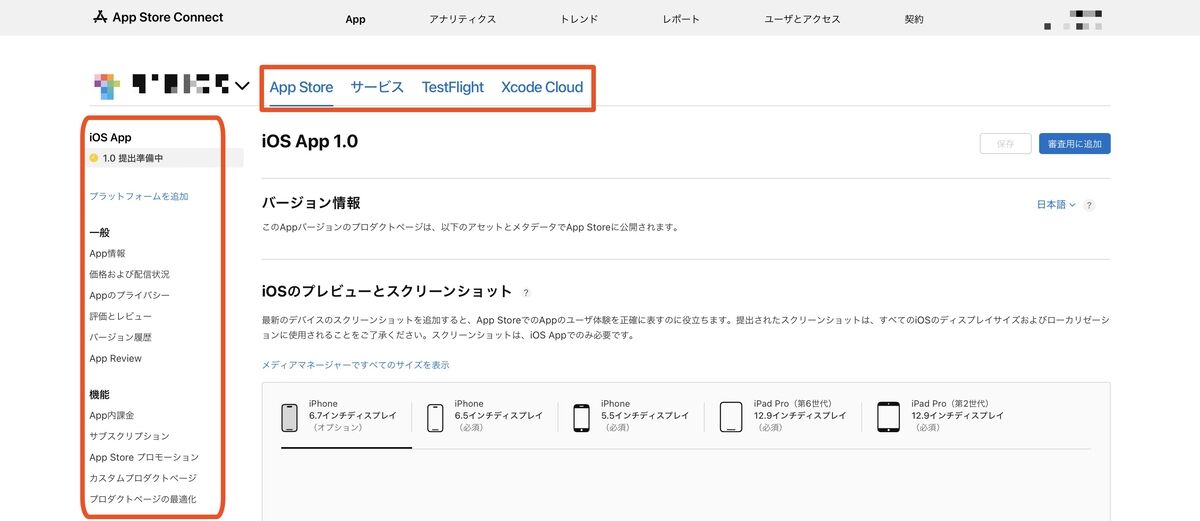Open the 日本語 language dropdown
The height and width of the screenshot is (521, 1200).
1056,205
